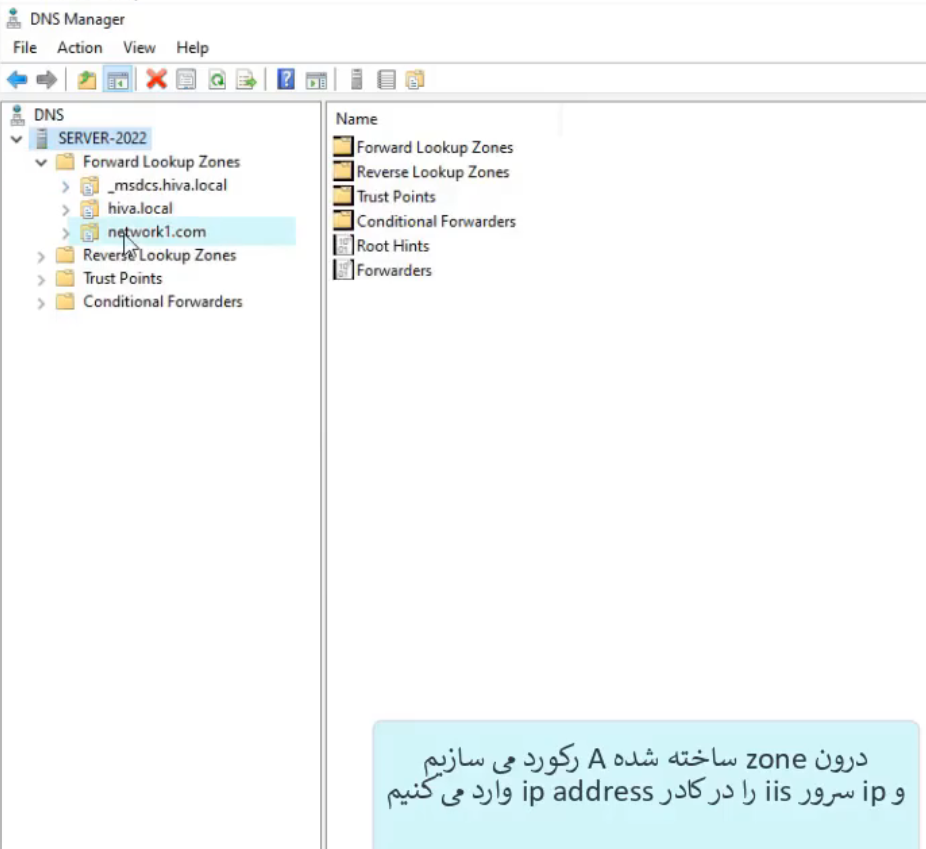Click the hiva.local zone icon

click(90, 209)
